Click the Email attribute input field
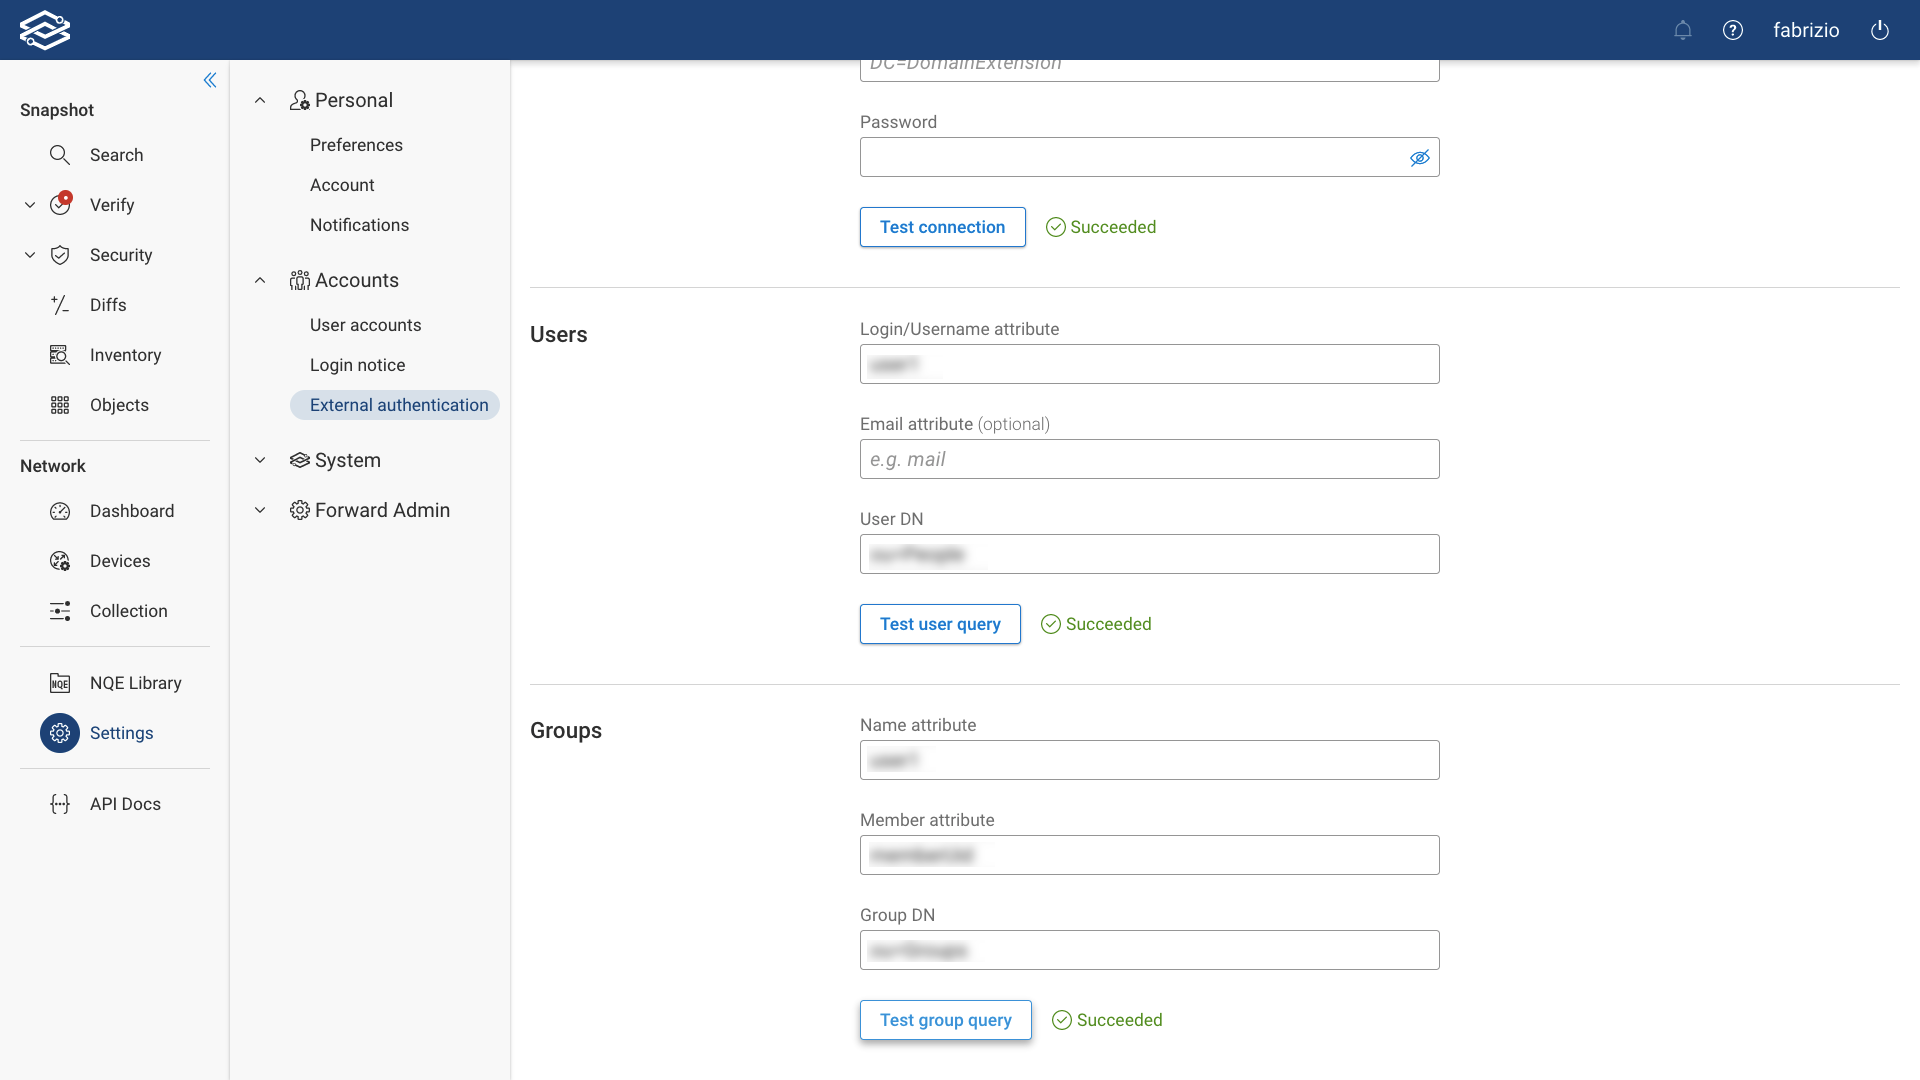The height and width of the screenshot is (1080, 1920). click(x=1149, y=459)
